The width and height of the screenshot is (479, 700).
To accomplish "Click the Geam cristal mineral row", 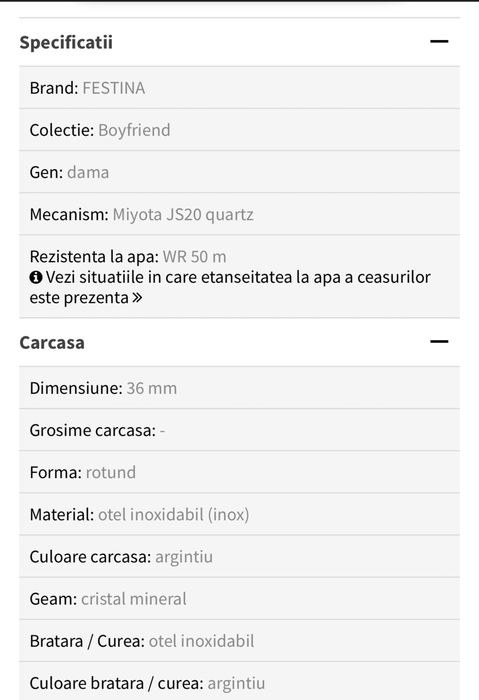I will [x=239, y=599].
